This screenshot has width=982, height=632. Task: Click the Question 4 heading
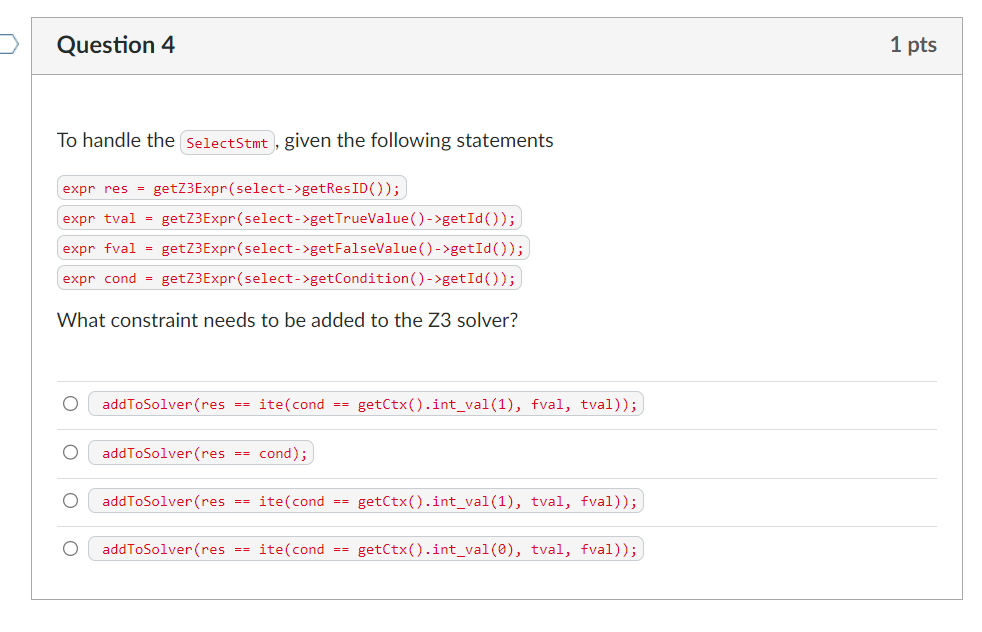(116, 45)
